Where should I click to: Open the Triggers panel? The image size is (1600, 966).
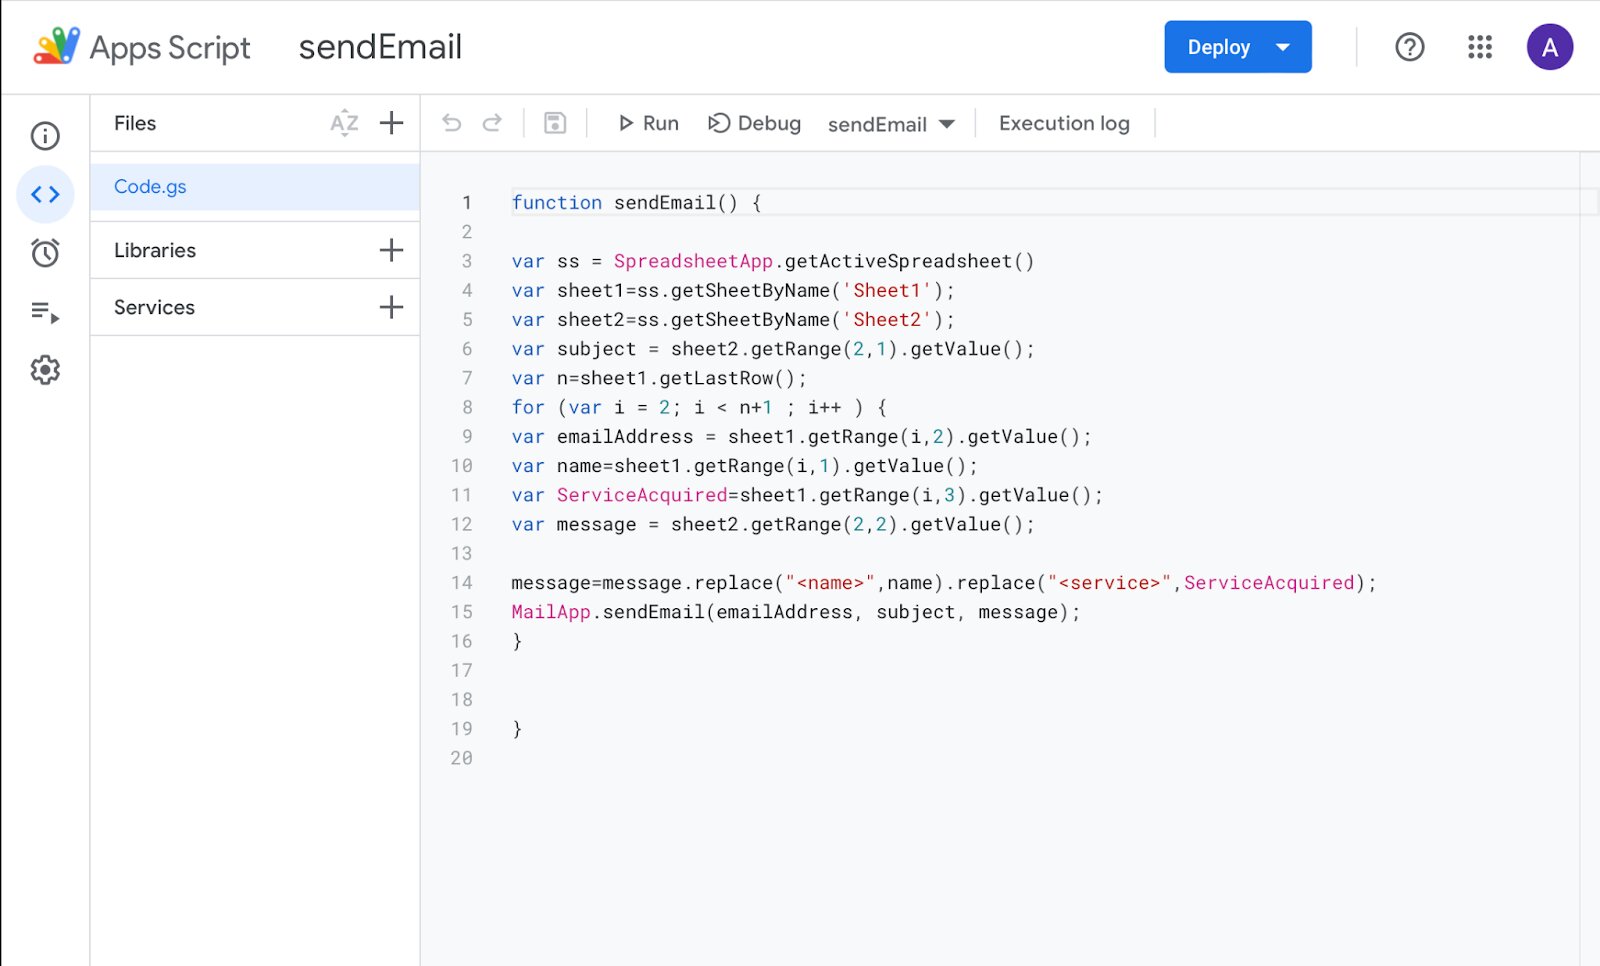click(45, 253)
